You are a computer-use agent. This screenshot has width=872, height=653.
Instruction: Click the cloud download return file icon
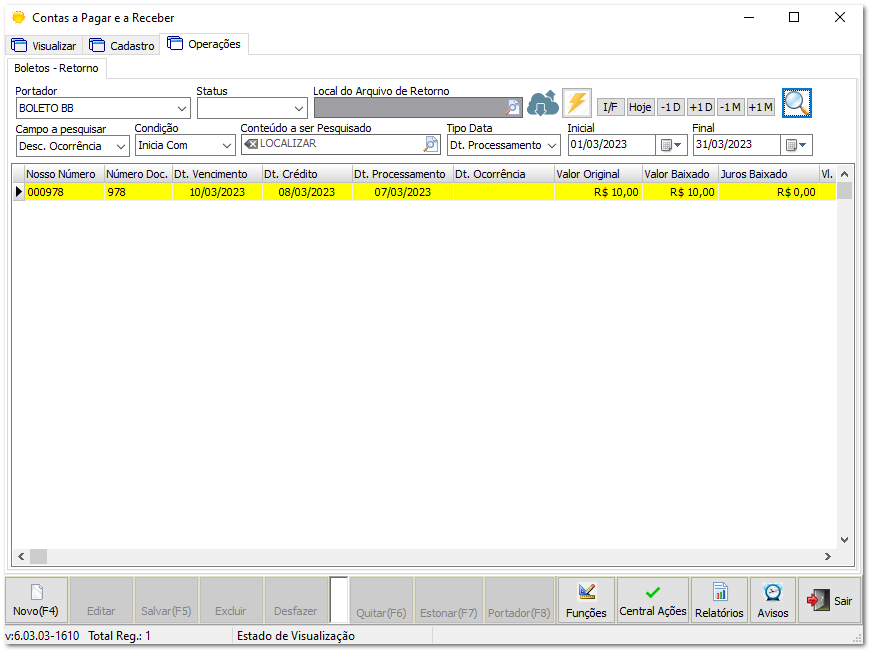click(542, 104)
